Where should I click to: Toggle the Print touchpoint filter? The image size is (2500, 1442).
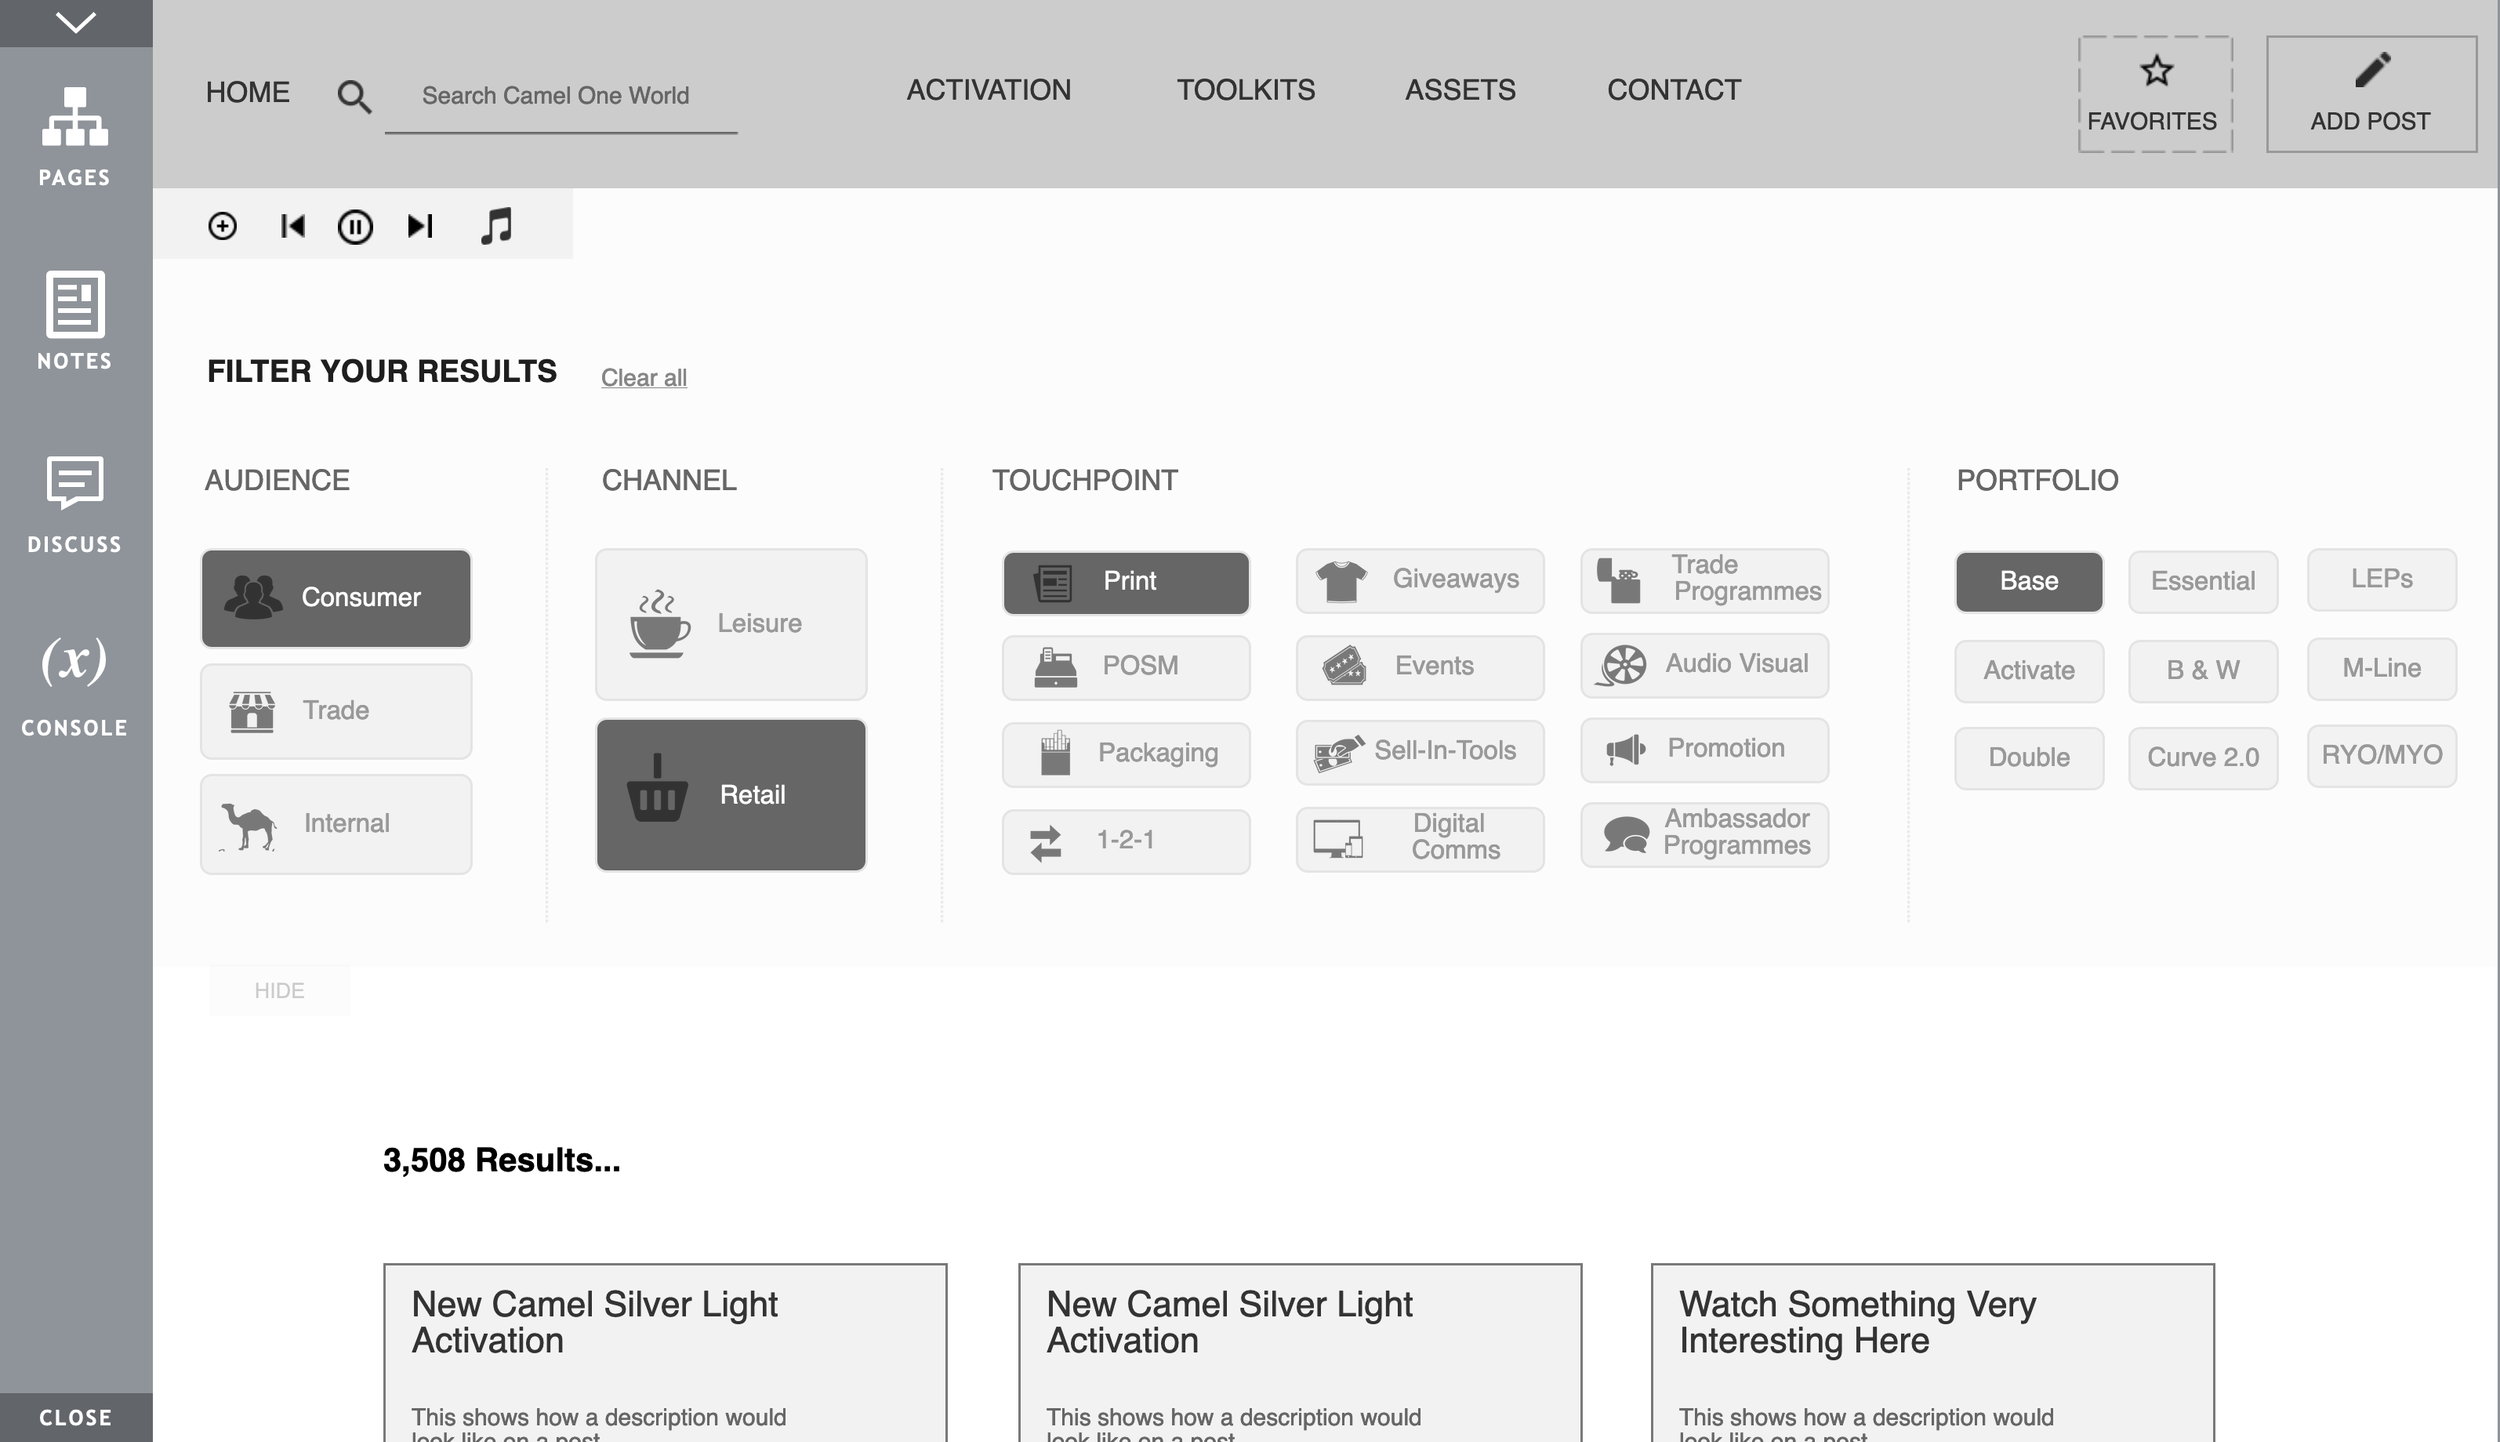point(1126,582)
